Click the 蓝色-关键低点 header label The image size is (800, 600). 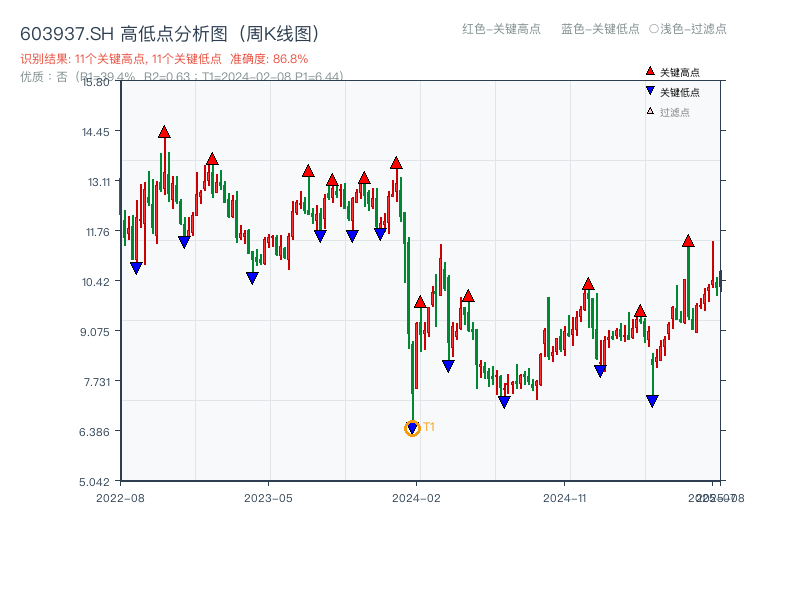[599, 30]
